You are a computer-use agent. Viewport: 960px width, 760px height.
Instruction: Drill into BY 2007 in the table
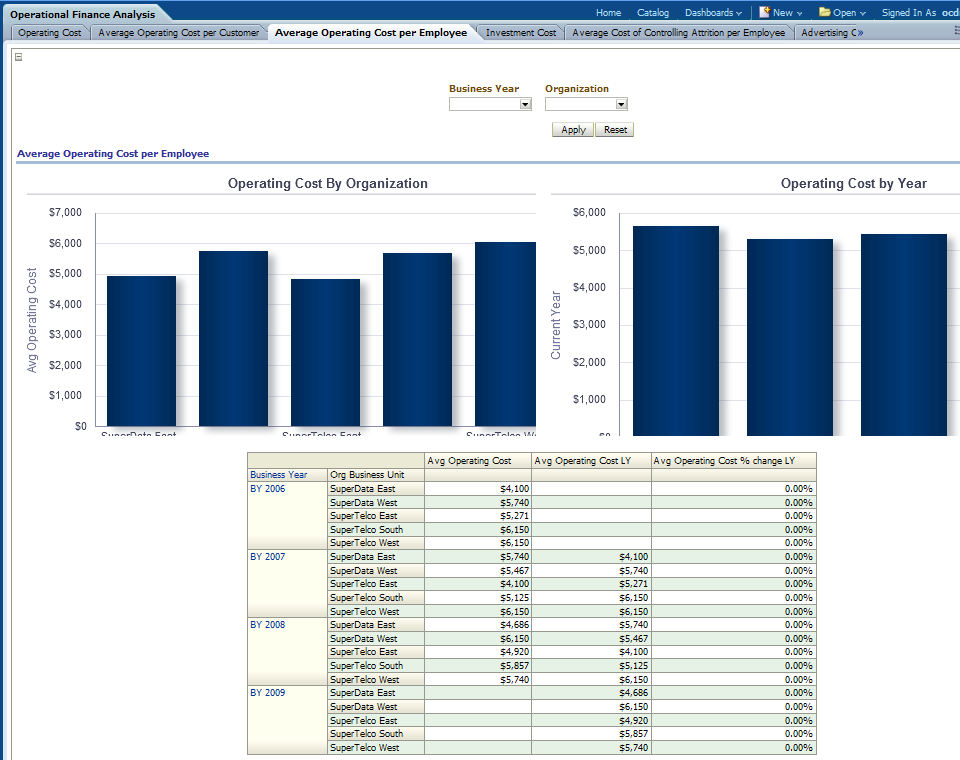[268, 557]
